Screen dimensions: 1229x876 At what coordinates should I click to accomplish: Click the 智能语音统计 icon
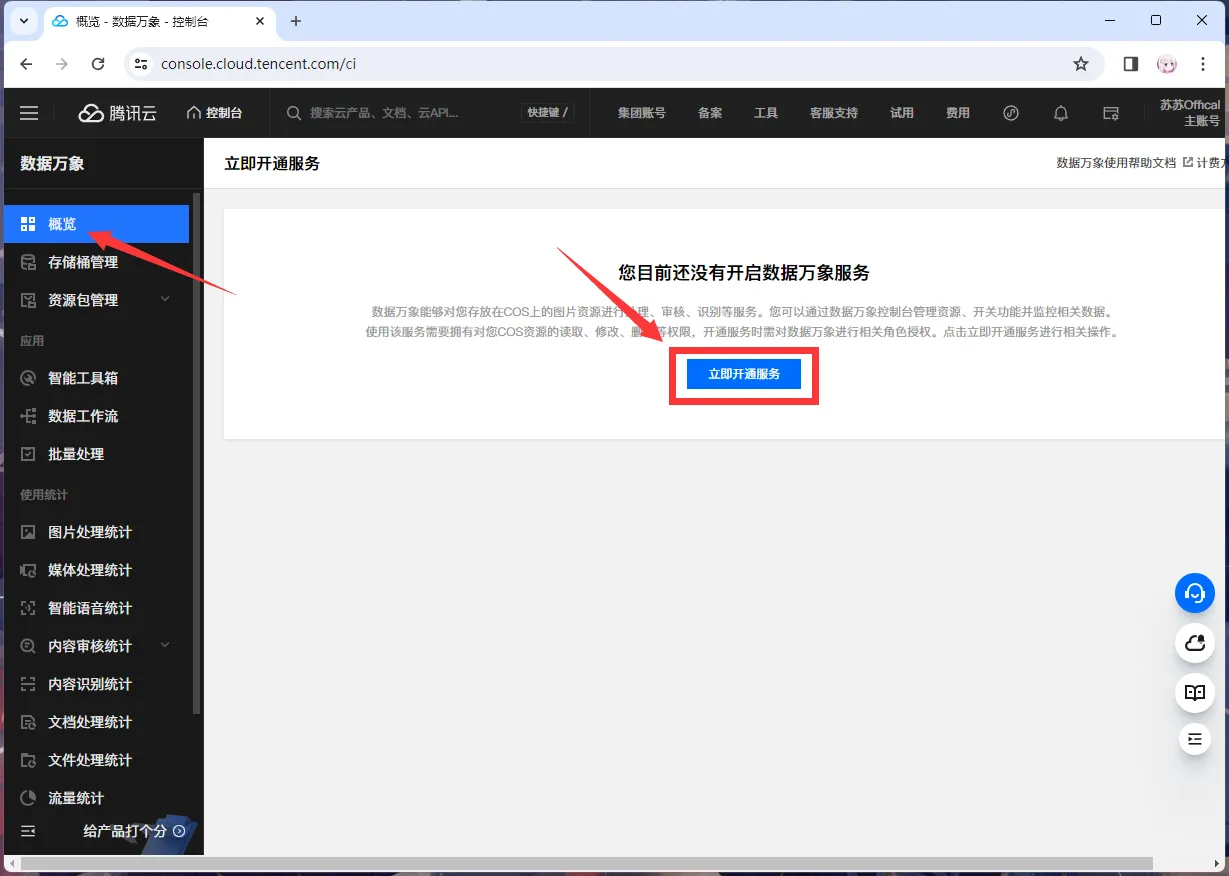28,608
